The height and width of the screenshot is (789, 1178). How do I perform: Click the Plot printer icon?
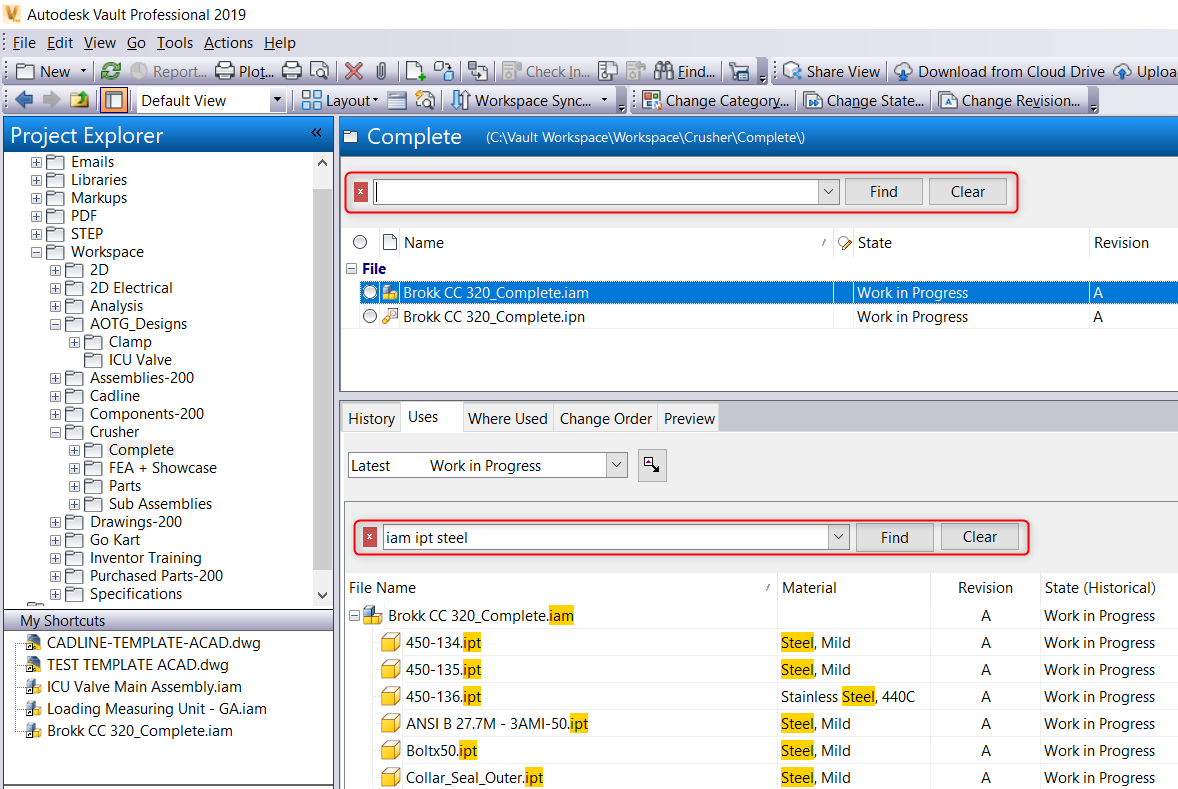click(x=225, y=71)
